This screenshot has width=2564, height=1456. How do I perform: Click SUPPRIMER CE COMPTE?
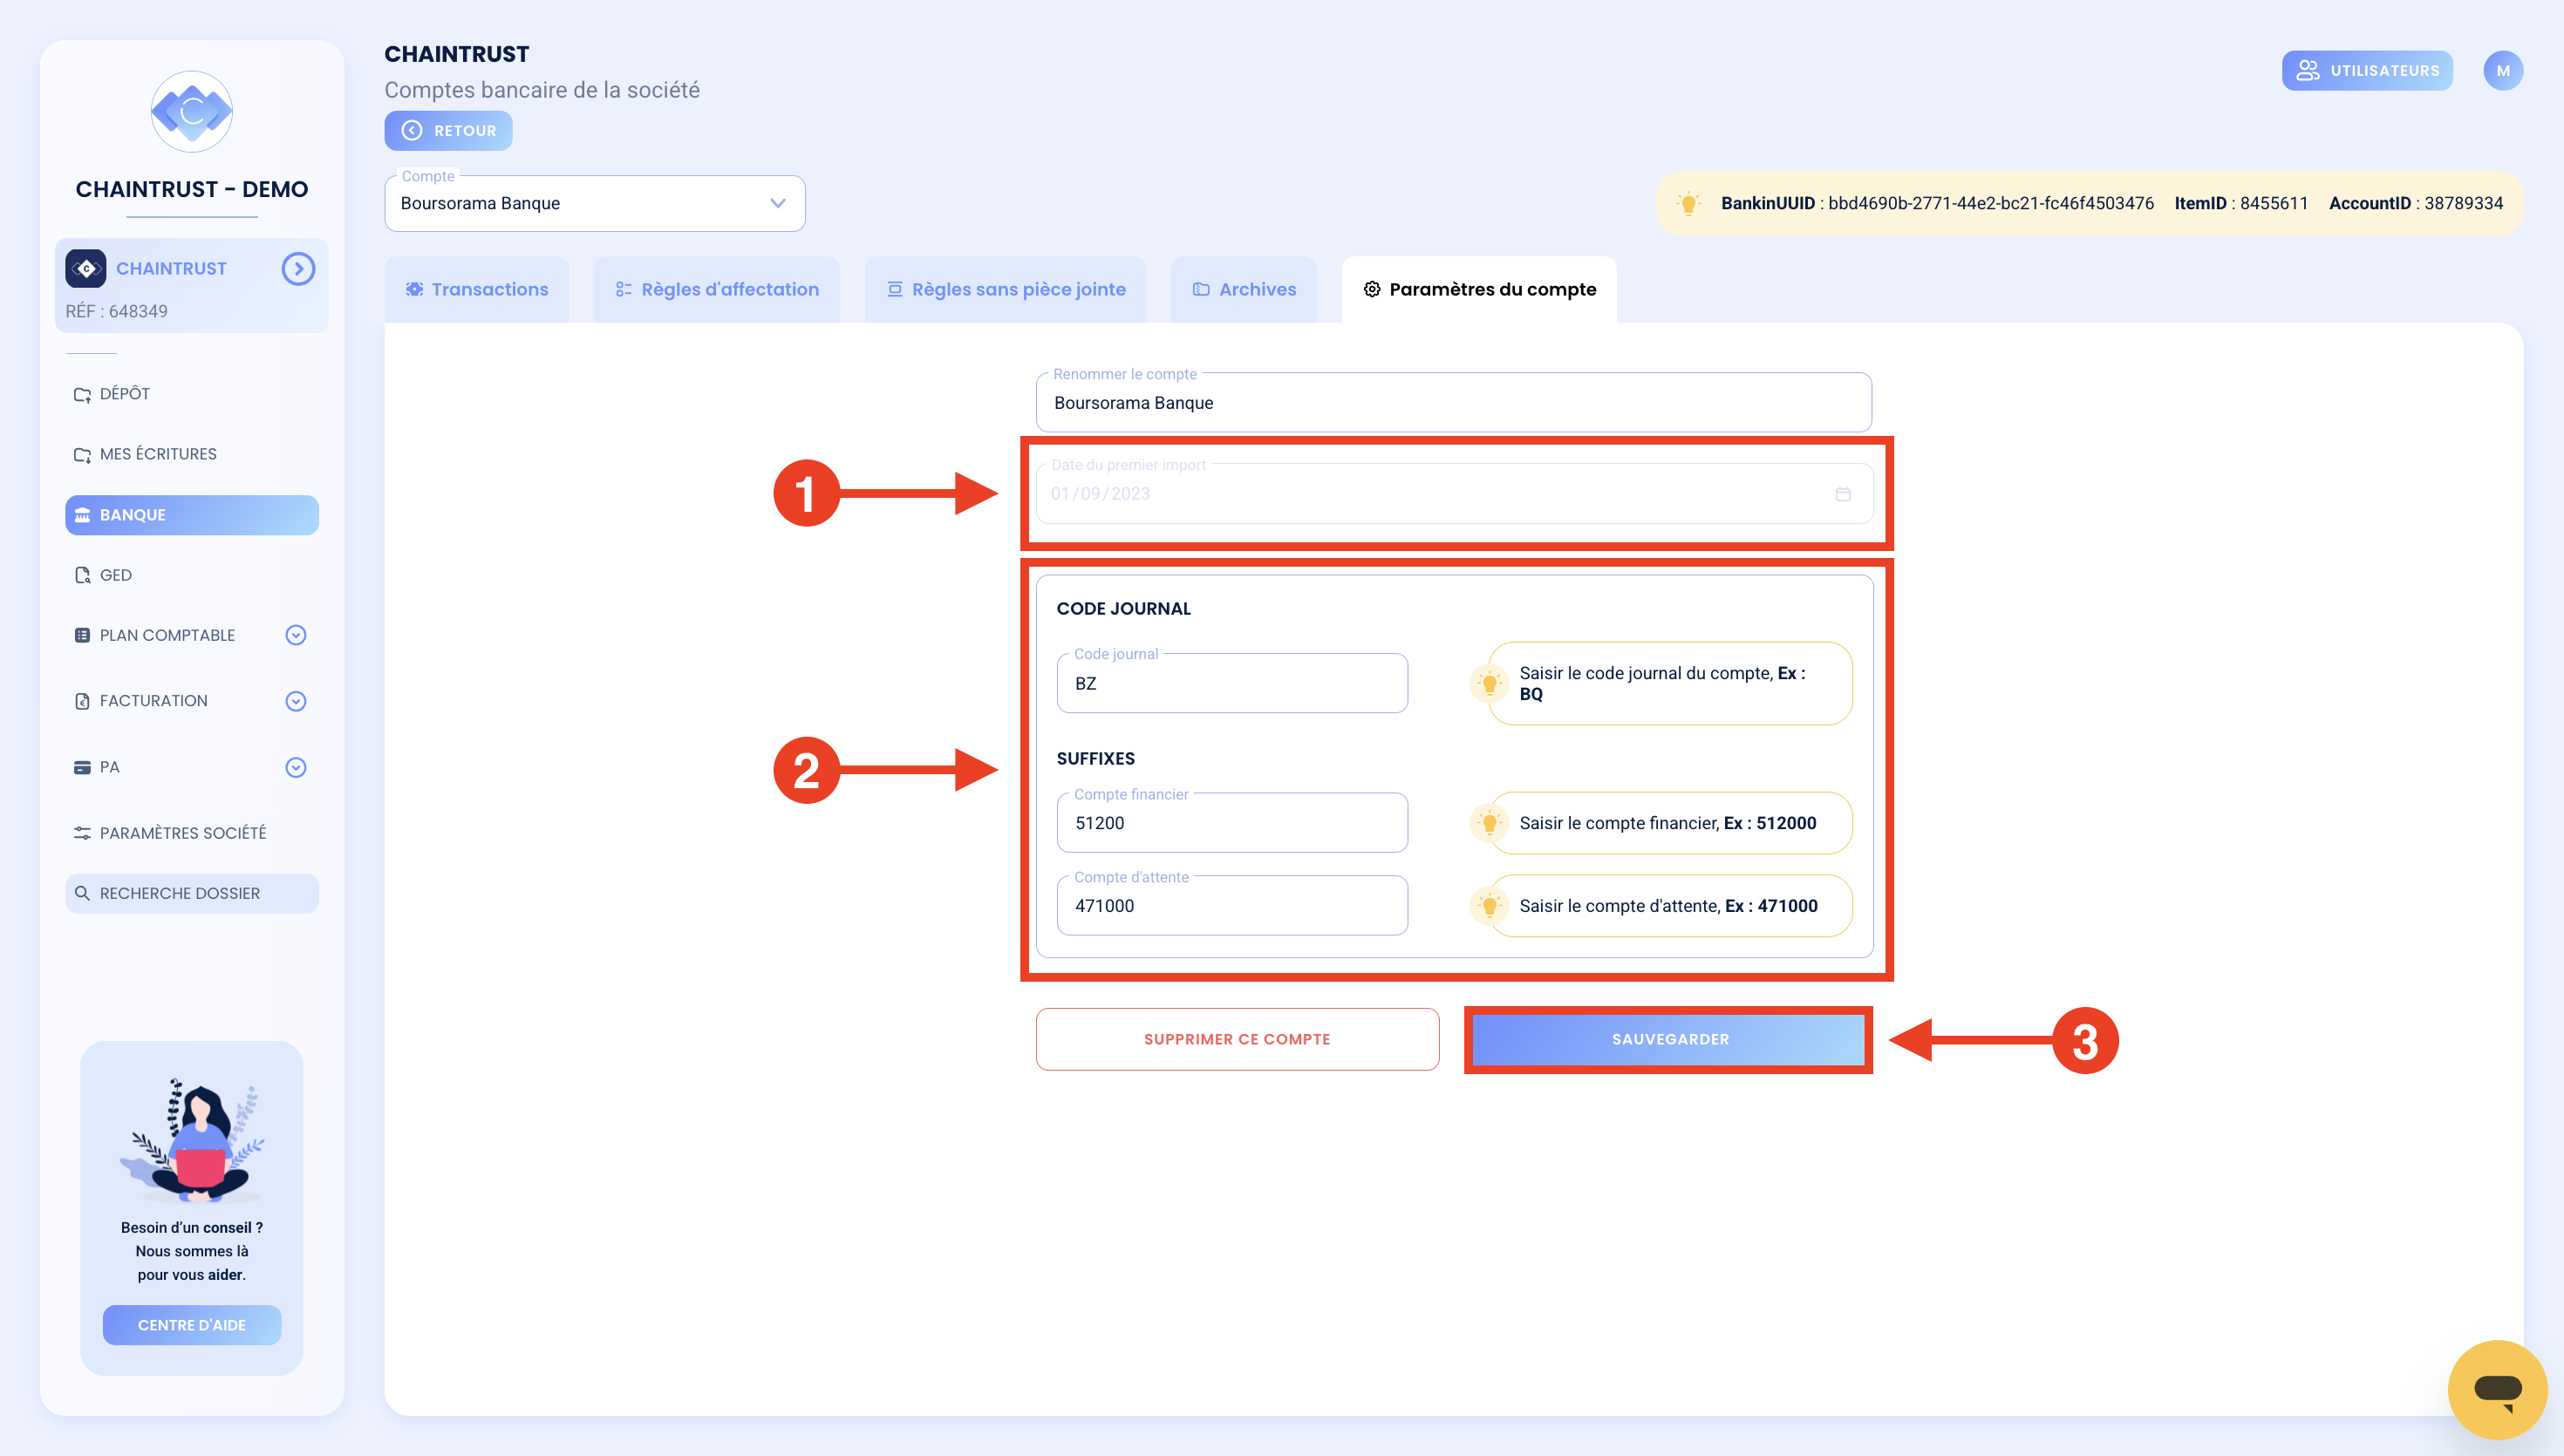(x=1237, y=1039)
